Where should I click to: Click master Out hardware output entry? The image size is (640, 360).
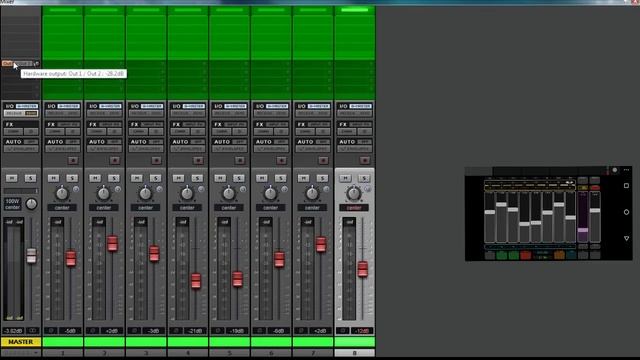tap(18, 63)
